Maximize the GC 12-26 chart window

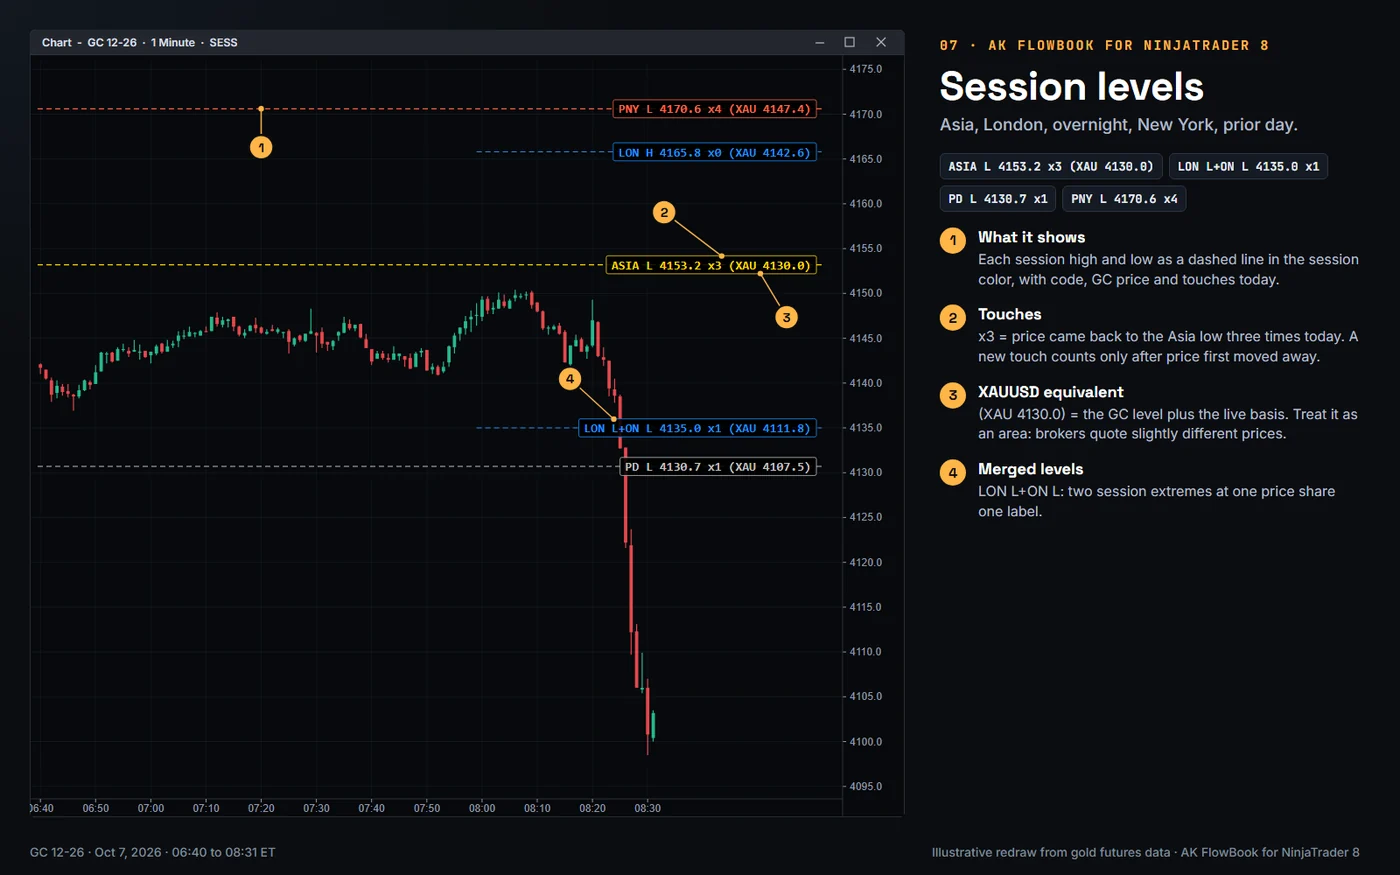850,42
